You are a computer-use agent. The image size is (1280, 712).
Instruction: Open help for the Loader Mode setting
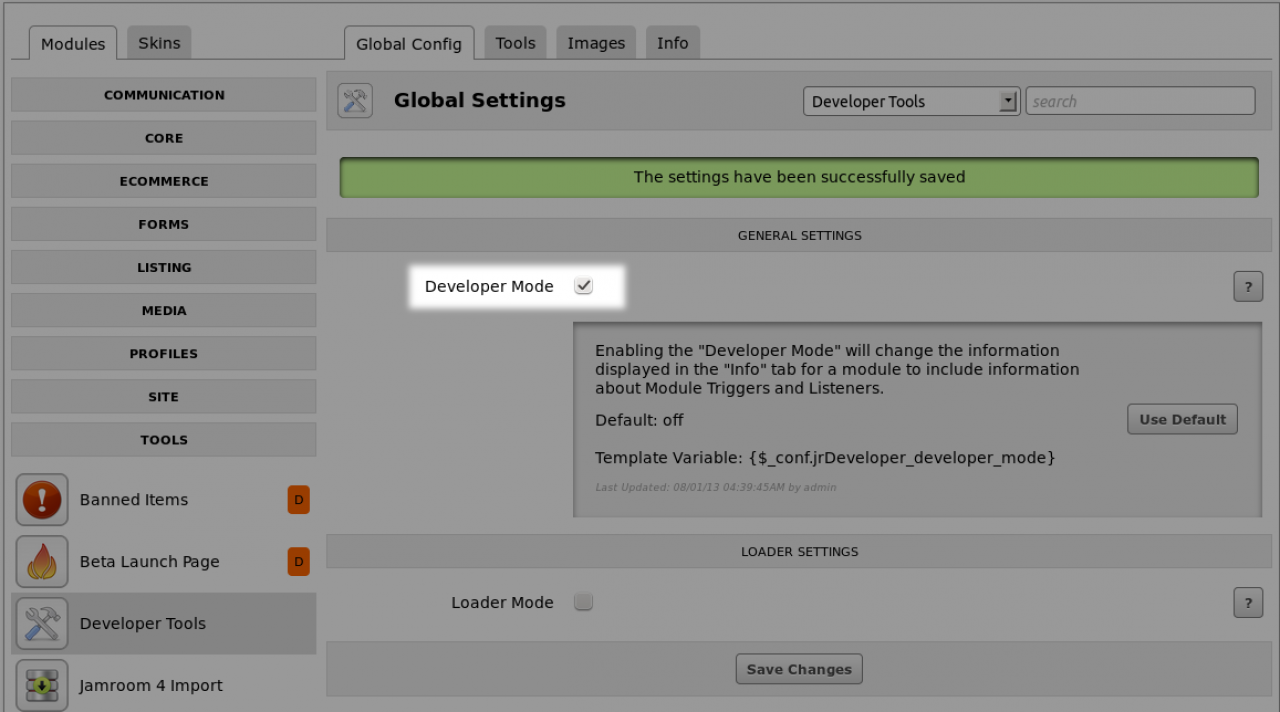point(1248,603)
